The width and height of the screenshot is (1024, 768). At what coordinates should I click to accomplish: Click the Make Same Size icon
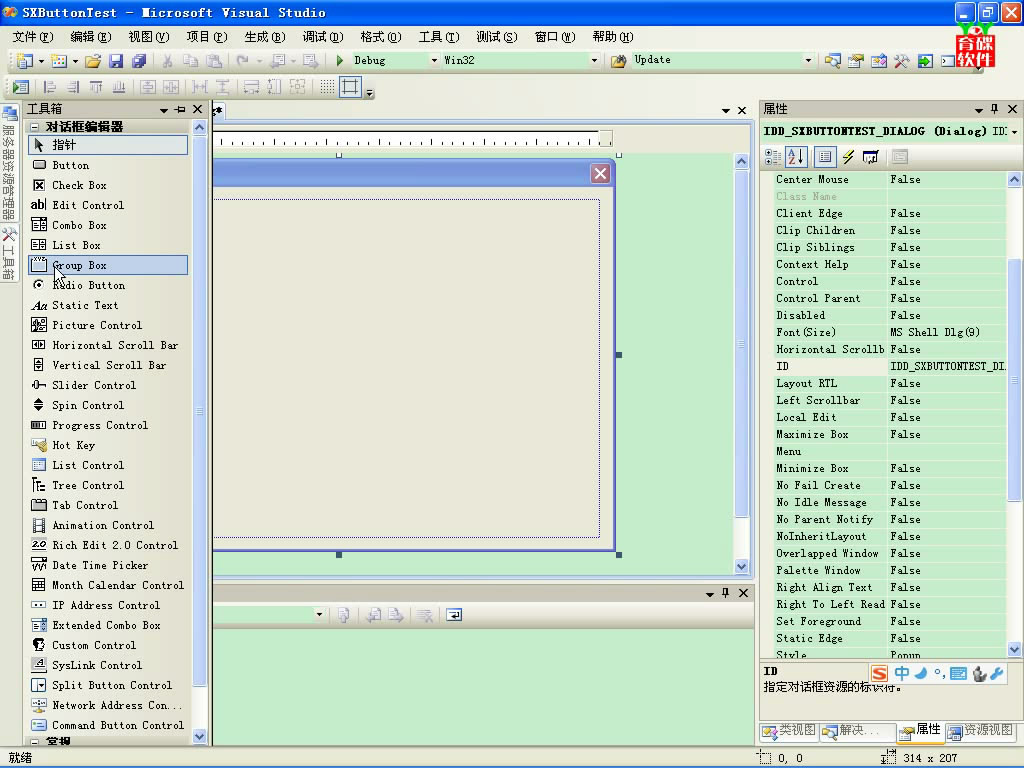(x=297, y=87)
